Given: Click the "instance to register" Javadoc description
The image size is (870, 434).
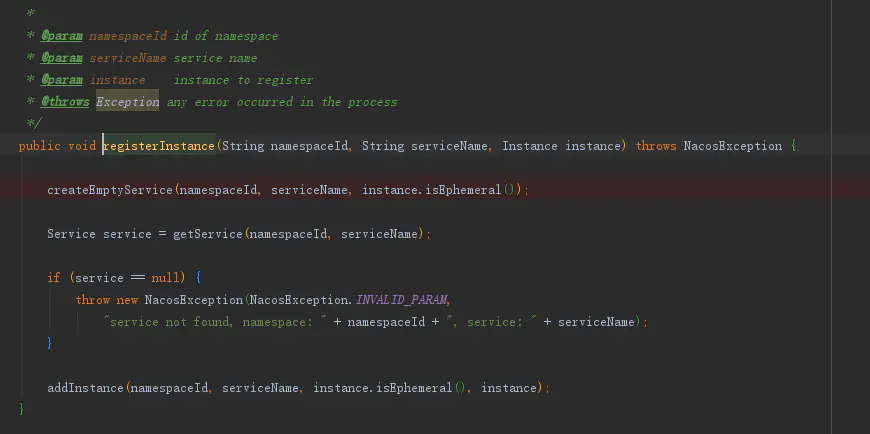Looking at the screenshot, I should (243, 80).
